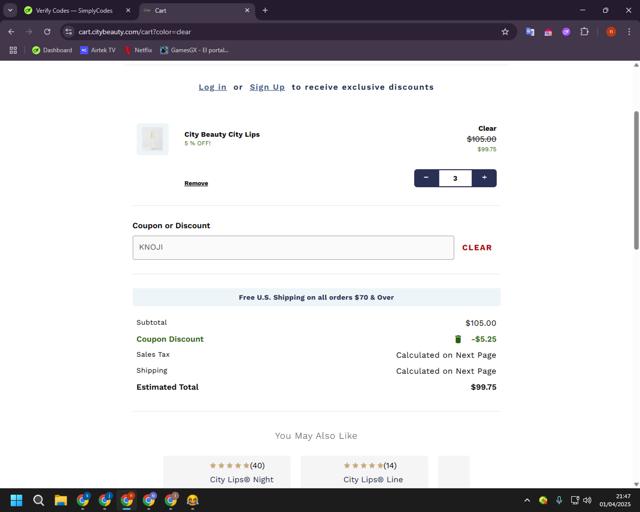Open the Dashboard bookmark
This screenshot has width=640, height=512.
(x=52, y=50)
